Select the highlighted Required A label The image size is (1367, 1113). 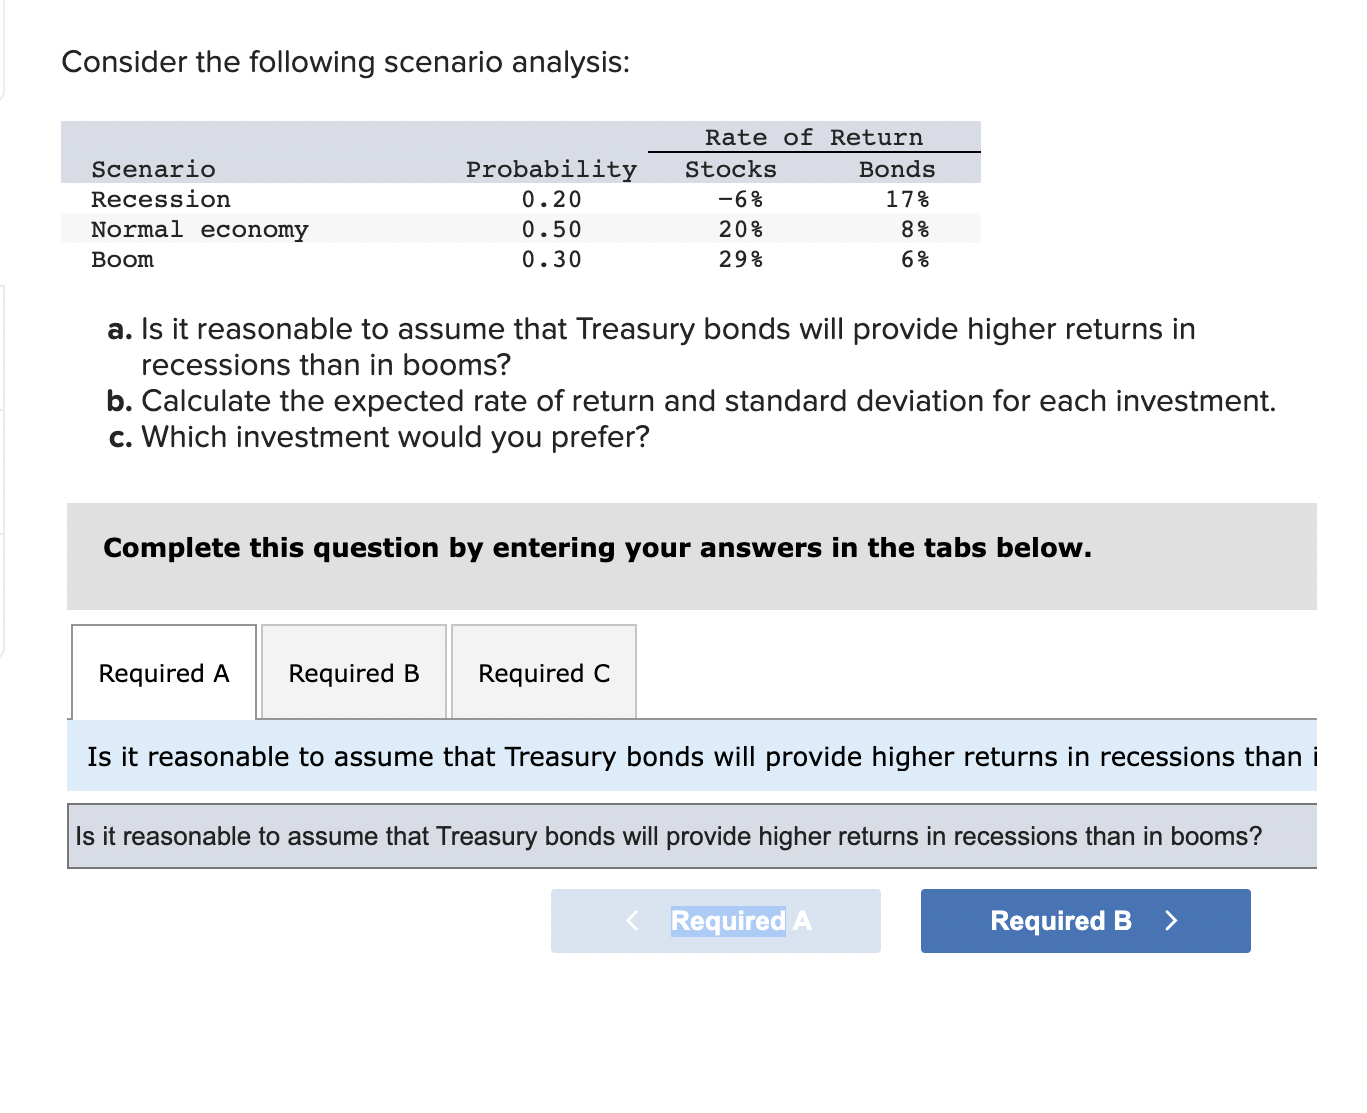(739, 920)
